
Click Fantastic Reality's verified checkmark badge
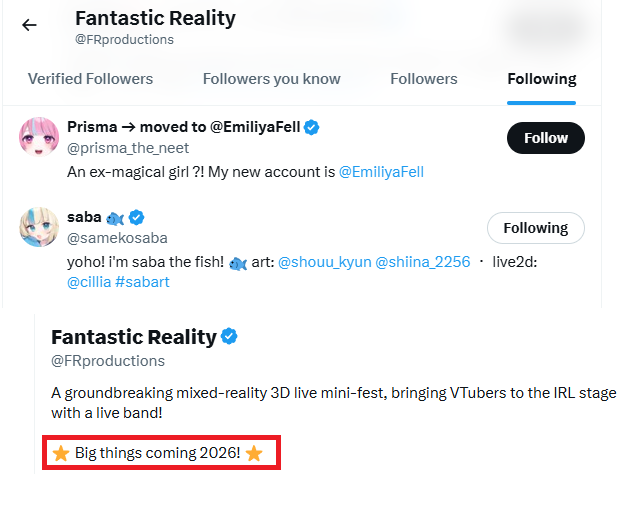point(229,336)
